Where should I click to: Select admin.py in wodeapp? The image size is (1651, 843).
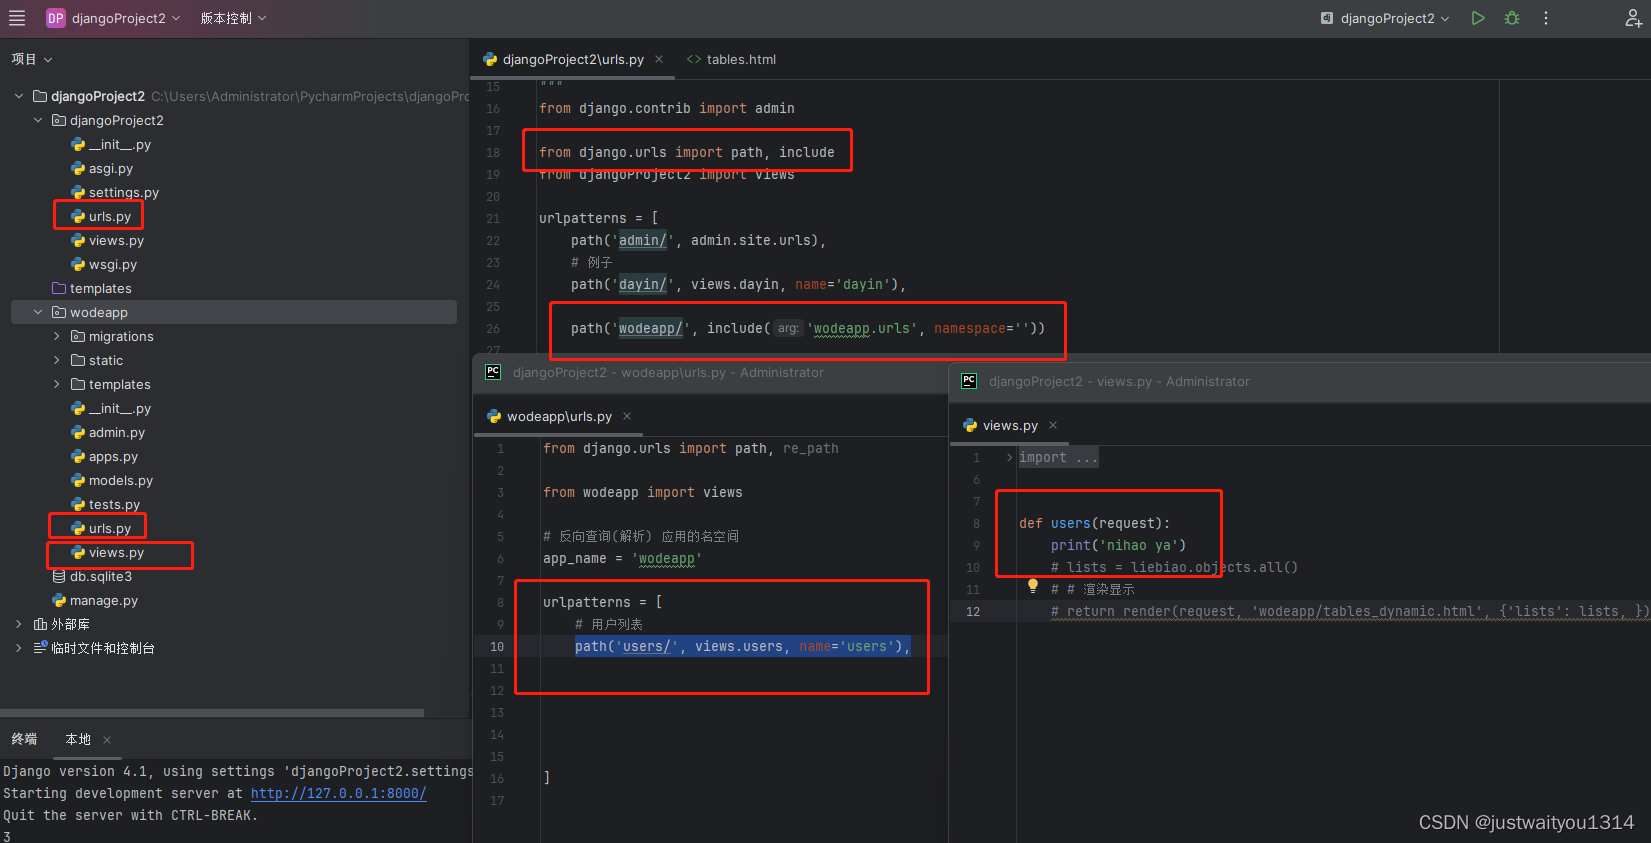(108, 432)
